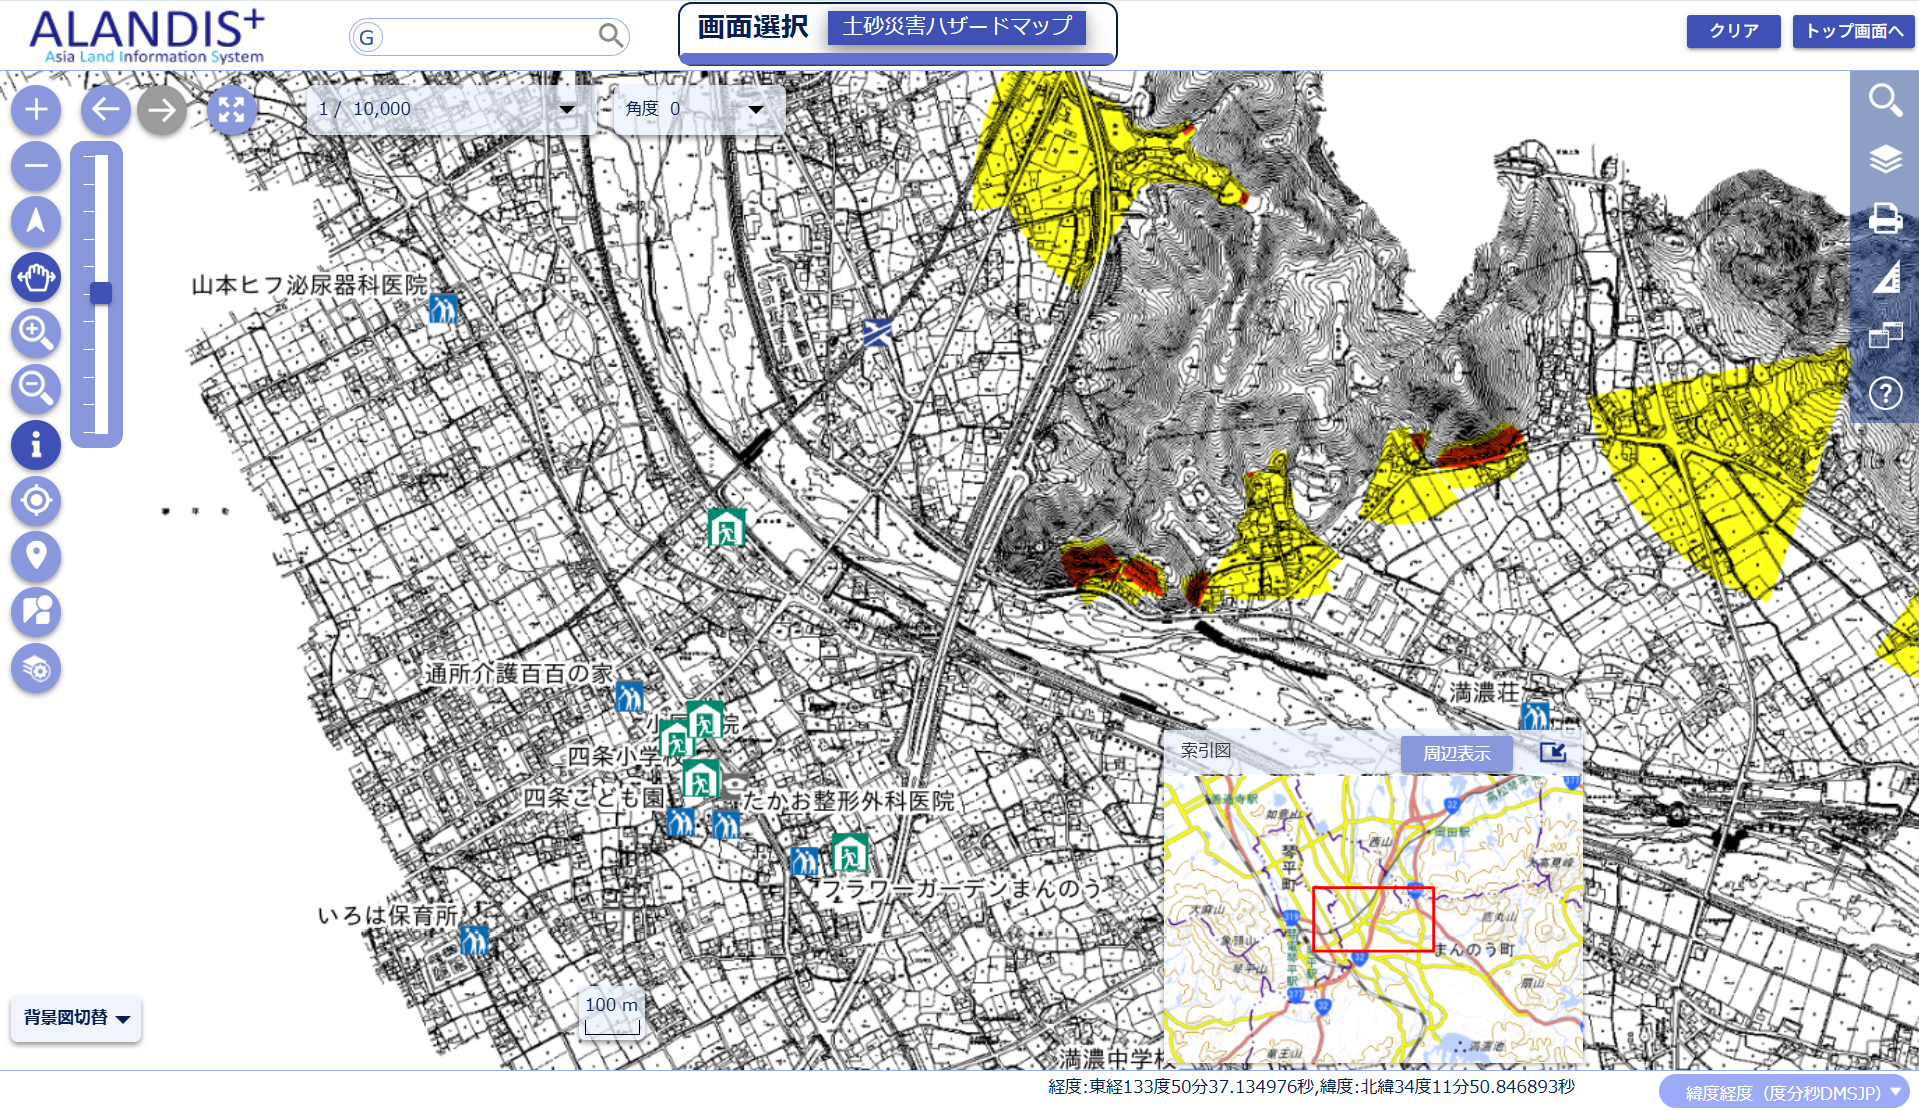Image resolution: width=1919 pixels, height=1111 pixels.
Task: Toggle the feature information tool
Action: coord(36,445)
